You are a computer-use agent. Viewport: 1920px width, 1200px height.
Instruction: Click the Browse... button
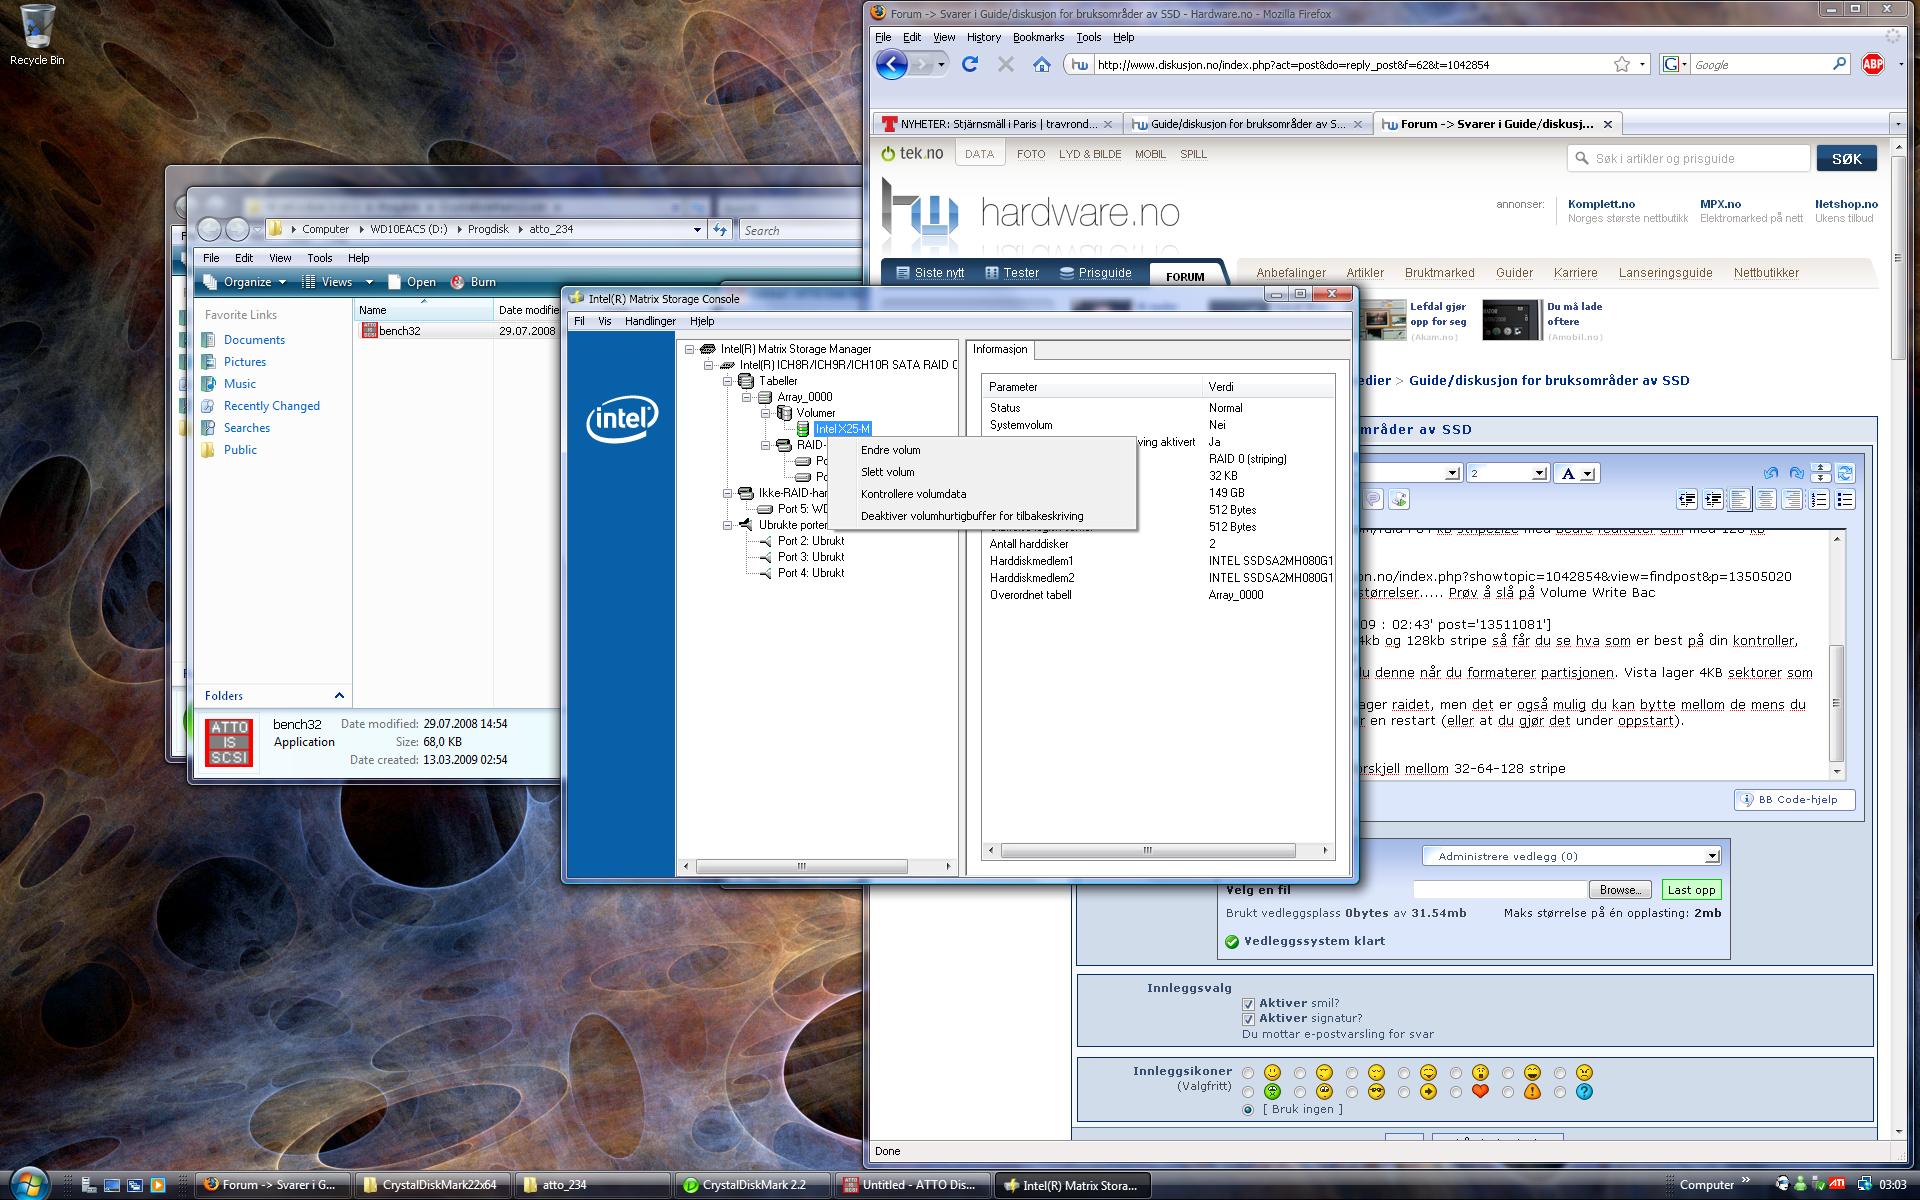(1619, 890)
